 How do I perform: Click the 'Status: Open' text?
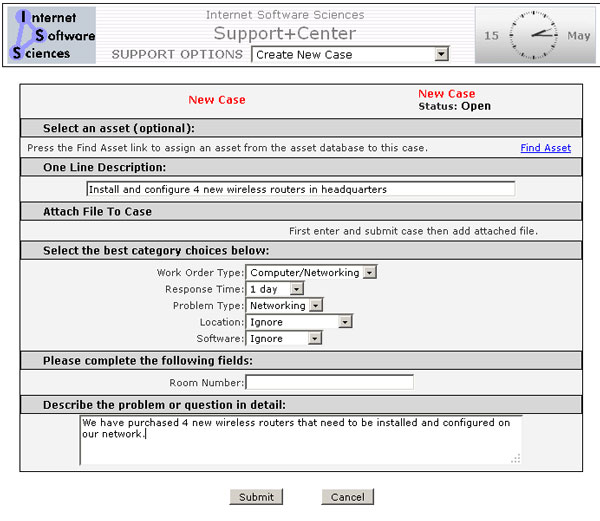[x=455, y=106]
